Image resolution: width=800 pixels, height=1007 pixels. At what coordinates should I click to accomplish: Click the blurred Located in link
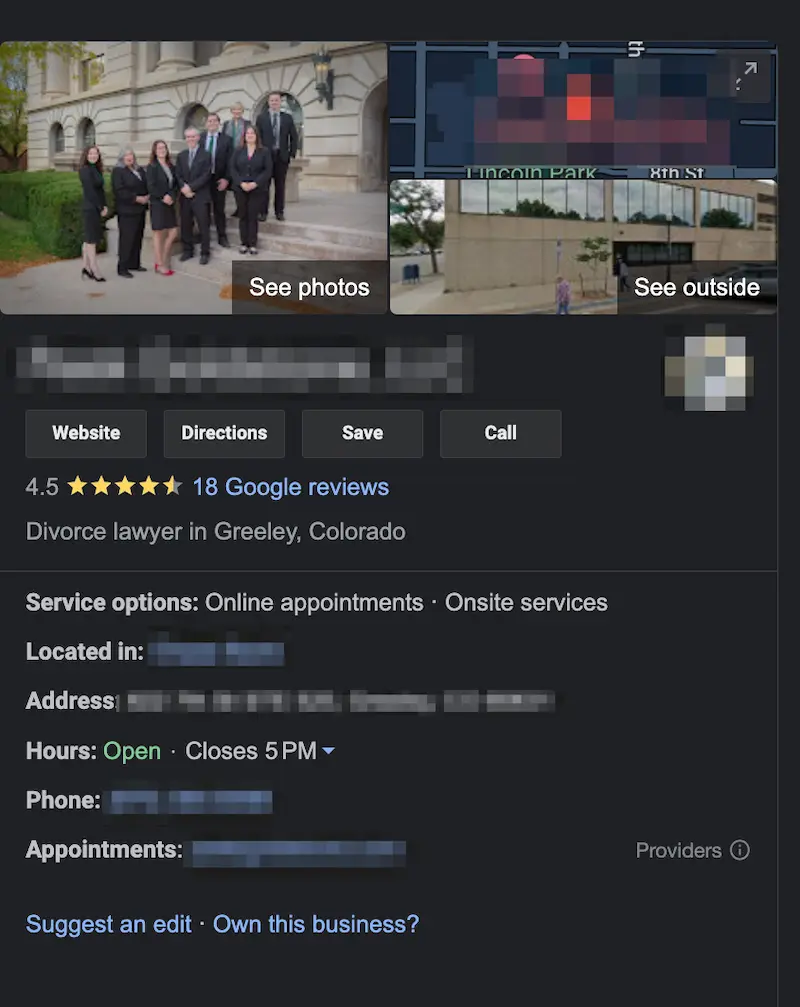(216, 653)
